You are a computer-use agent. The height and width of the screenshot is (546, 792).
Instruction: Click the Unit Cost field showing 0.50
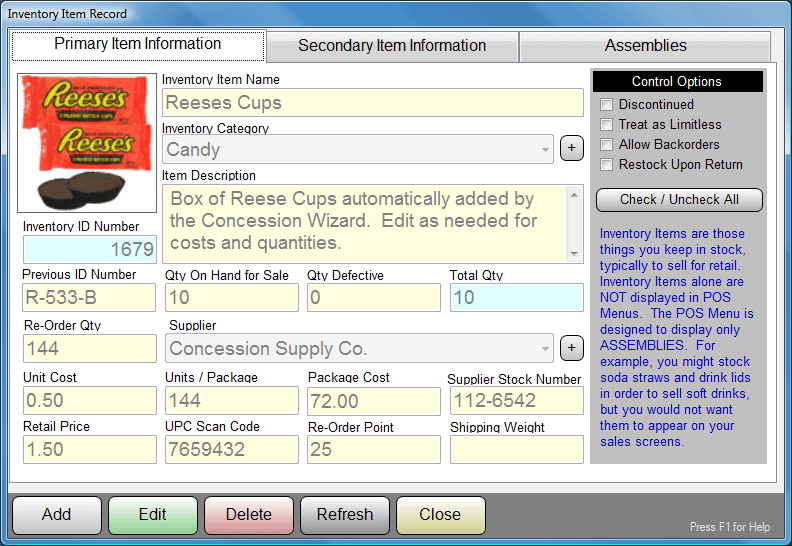[x=90, y=401]
